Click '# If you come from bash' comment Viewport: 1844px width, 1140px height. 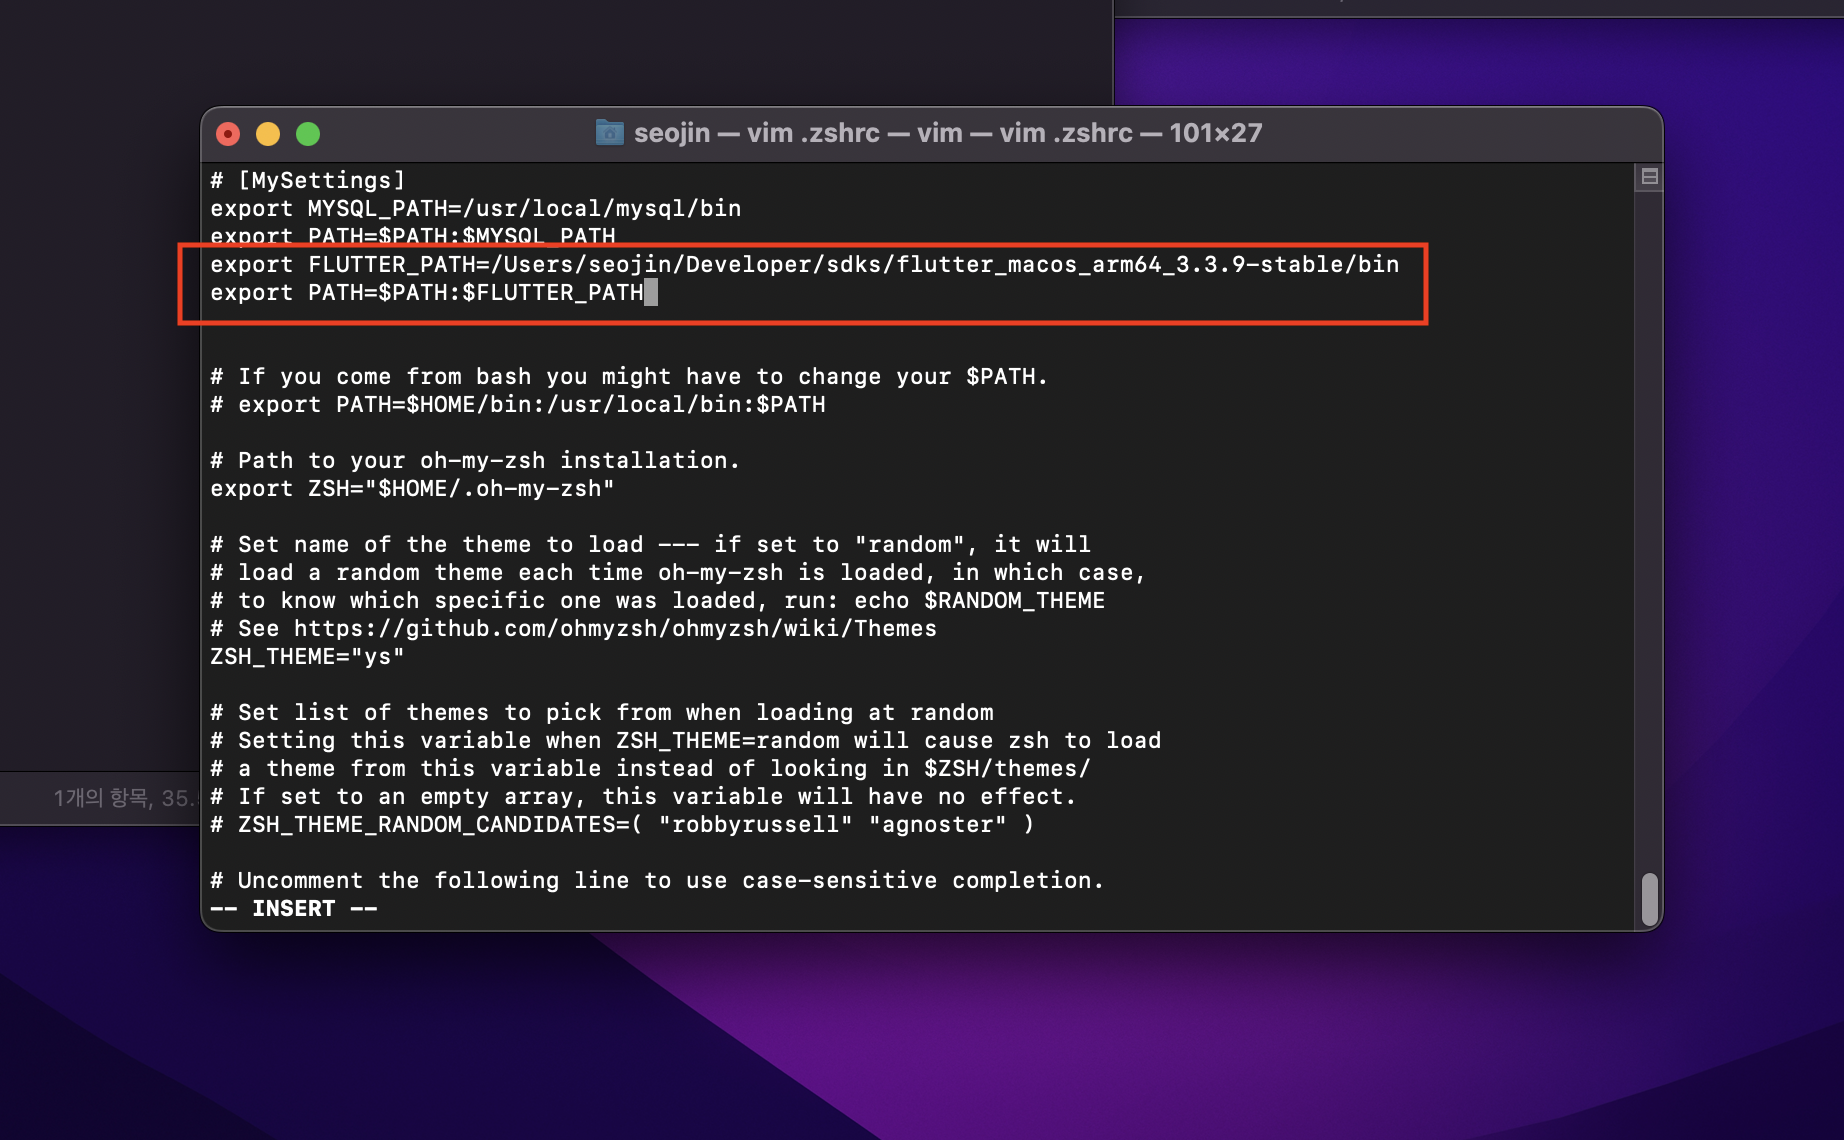[629, 377]
